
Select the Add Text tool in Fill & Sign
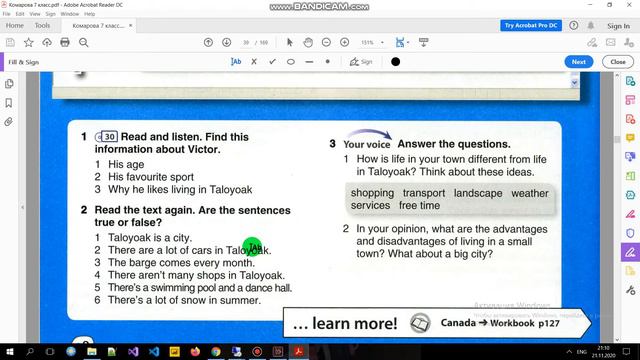click(236, 62)
